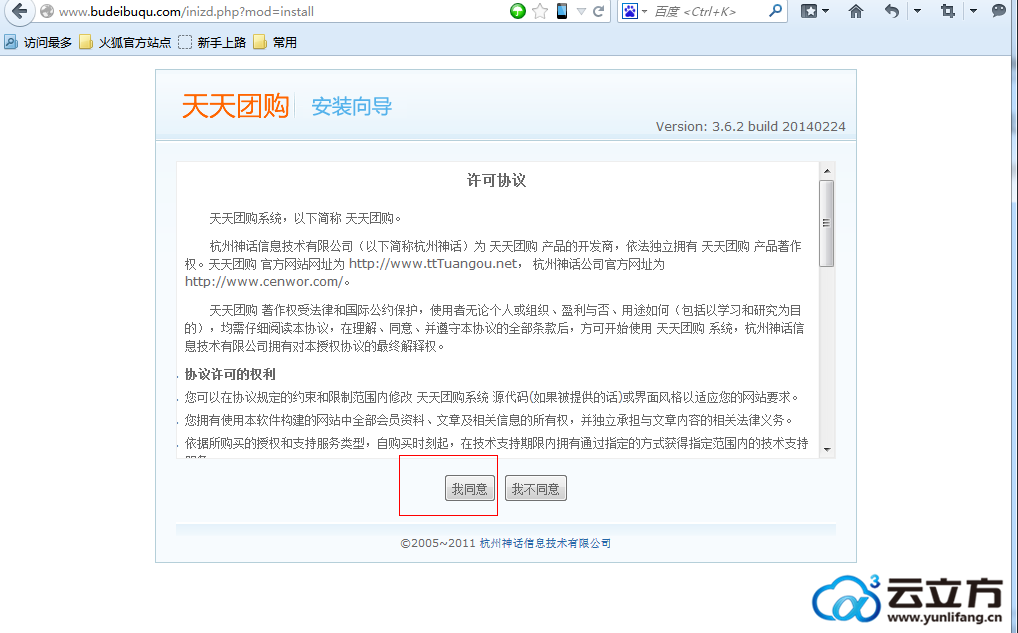This screenshot has width=1018, height=633.
Task: Expand the crop tool dropdown arrow
Action: 973,11
